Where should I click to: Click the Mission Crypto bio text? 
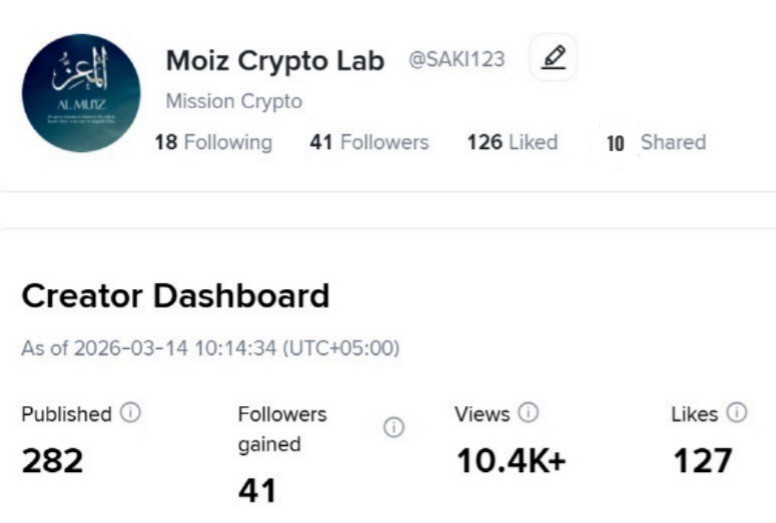coord(234,101)
